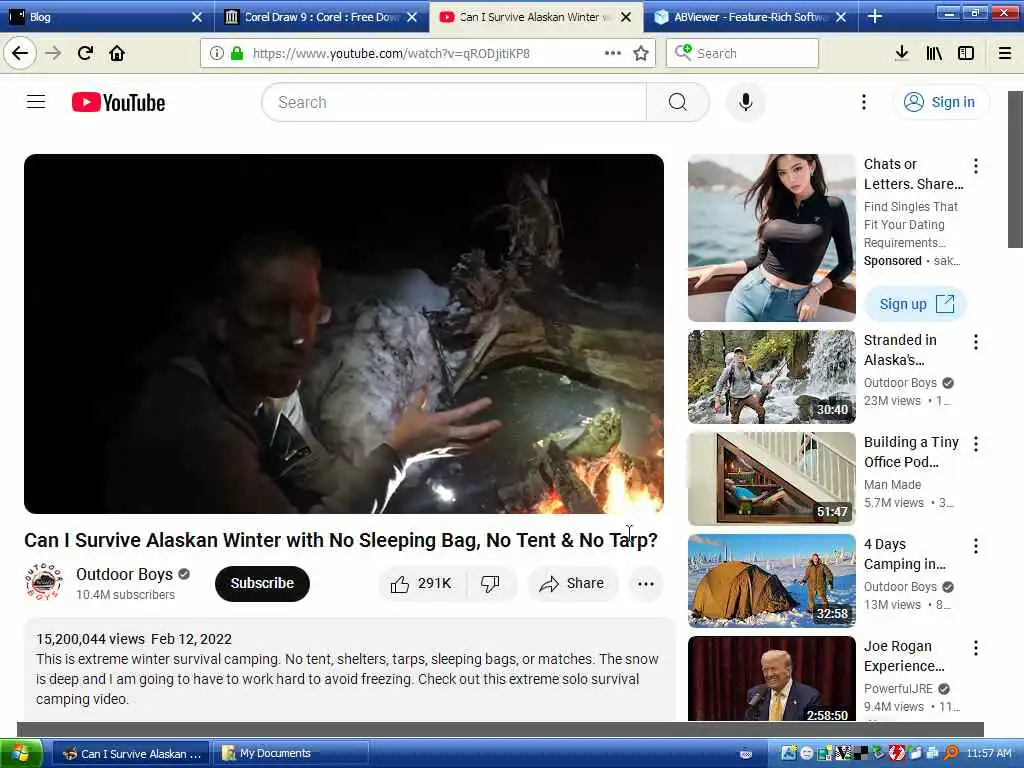The image size is (1024, 768).
Task: Share the video with the Share button
Action: (x=571, y=583)
